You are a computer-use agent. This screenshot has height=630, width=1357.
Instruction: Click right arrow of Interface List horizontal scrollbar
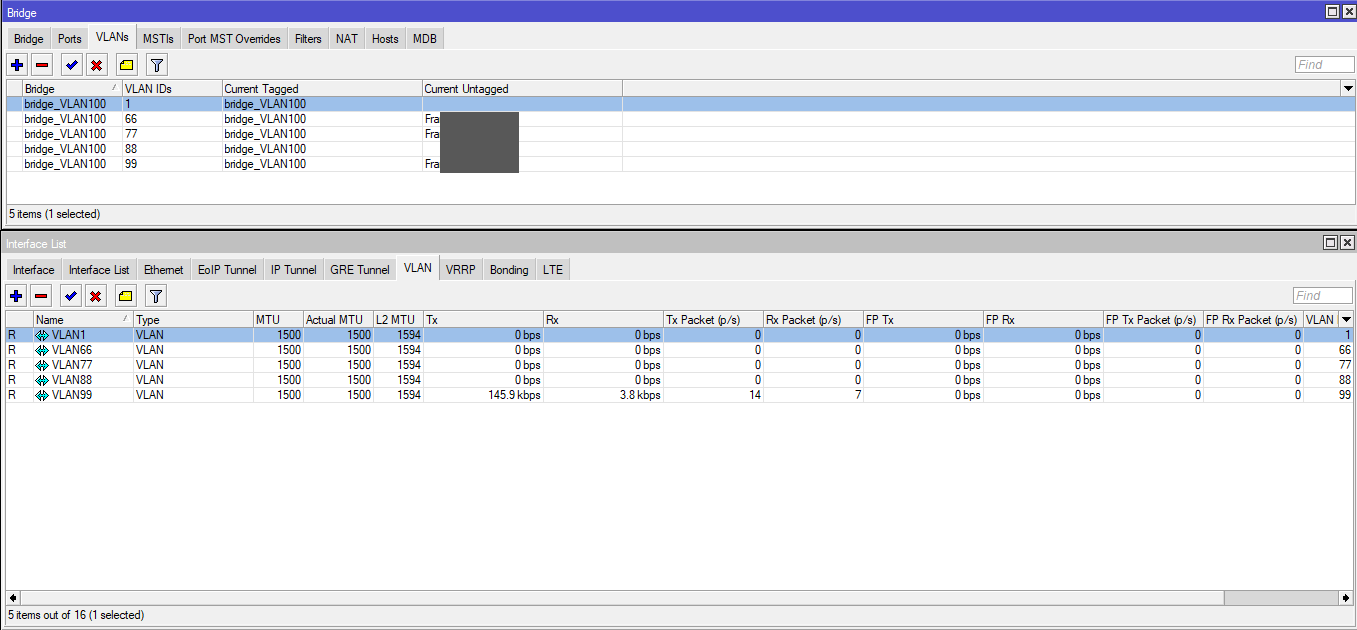point(1345,598)
